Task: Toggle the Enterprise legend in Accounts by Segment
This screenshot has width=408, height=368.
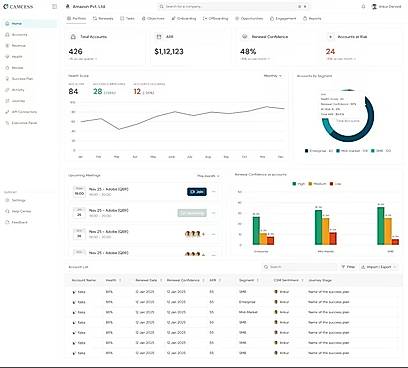Action: click(x=319, y=151)
